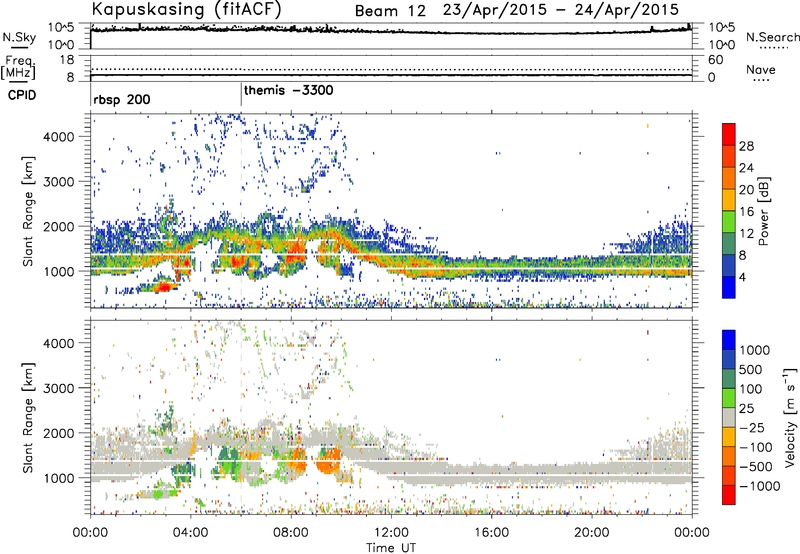Click the '08:00' time axis tick label
Screen dimensions: 800x554
tap(290, 533)
